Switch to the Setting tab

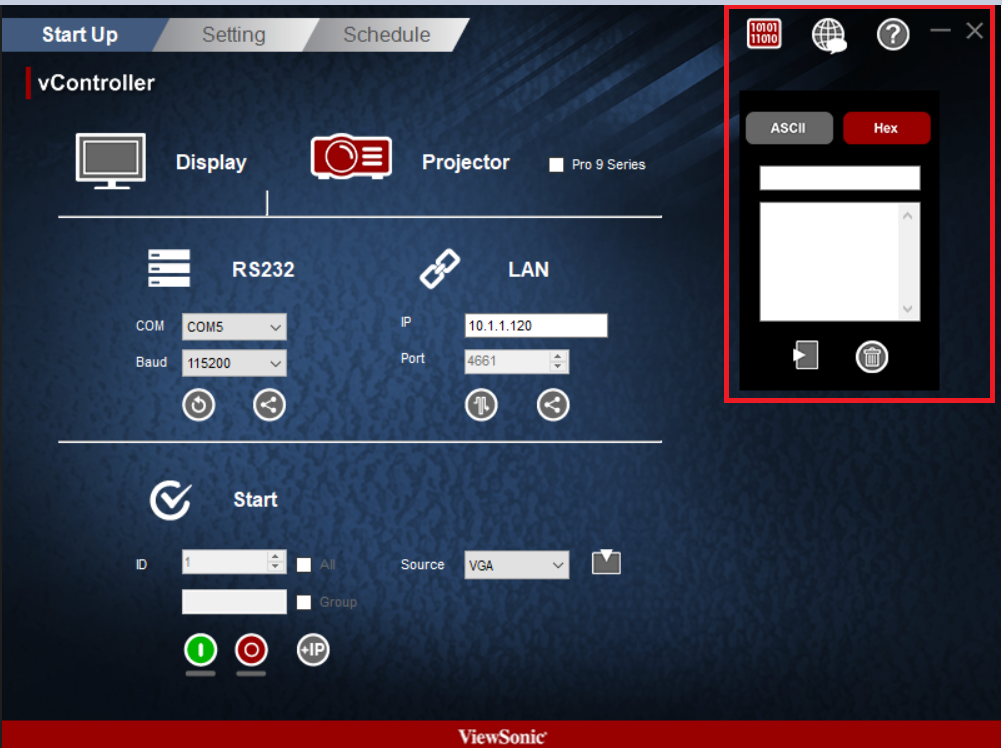click(234, 34)
